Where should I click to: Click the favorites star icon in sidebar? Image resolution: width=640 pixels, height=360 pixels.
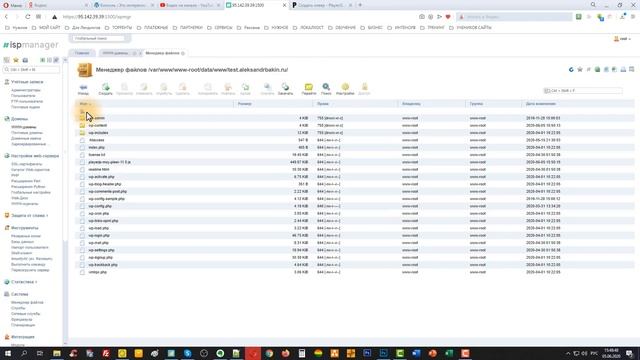pyautogui.click(x=16, y=60)
